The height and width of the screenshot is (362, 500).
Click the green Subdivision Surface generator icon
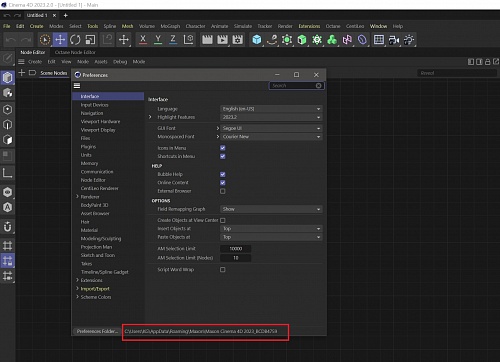[x=287, y=40]
